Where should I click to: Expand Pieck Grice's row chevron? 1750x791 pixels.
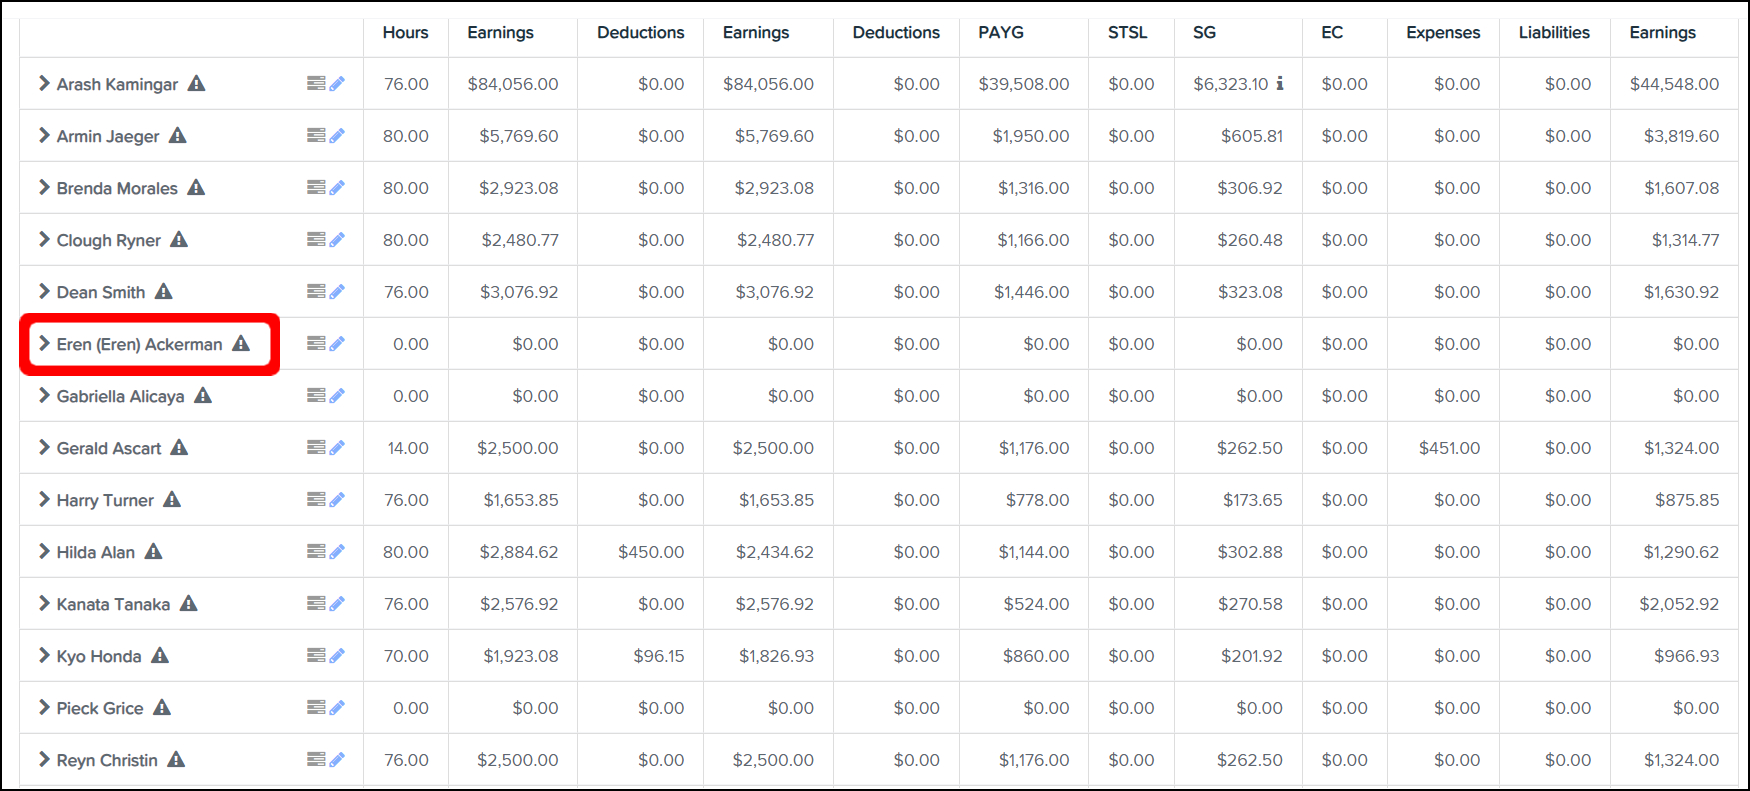tap(44, 708)
